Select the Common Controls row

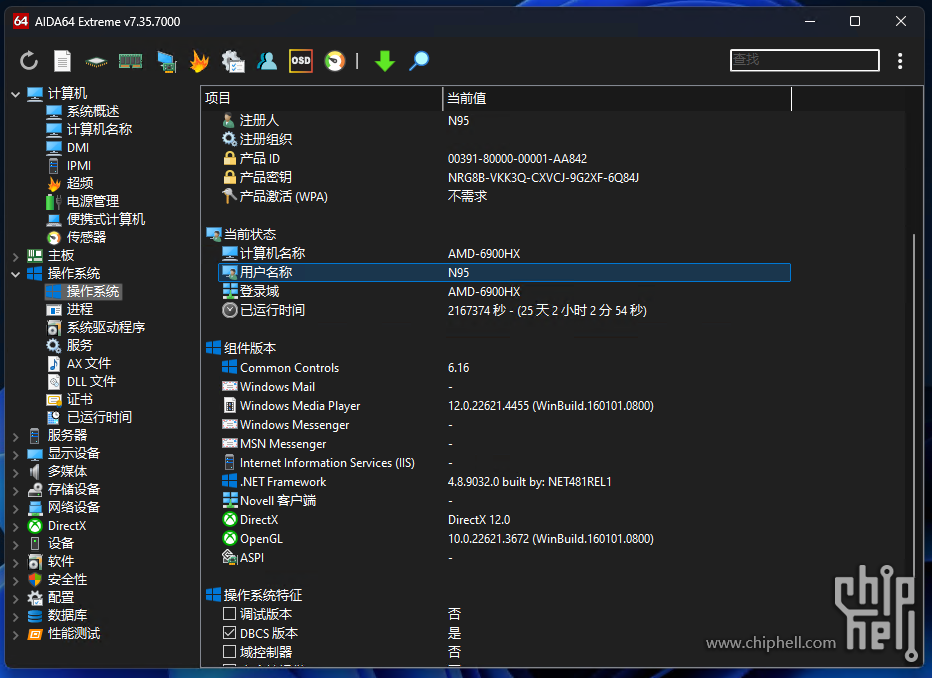[x=505, y=368]
